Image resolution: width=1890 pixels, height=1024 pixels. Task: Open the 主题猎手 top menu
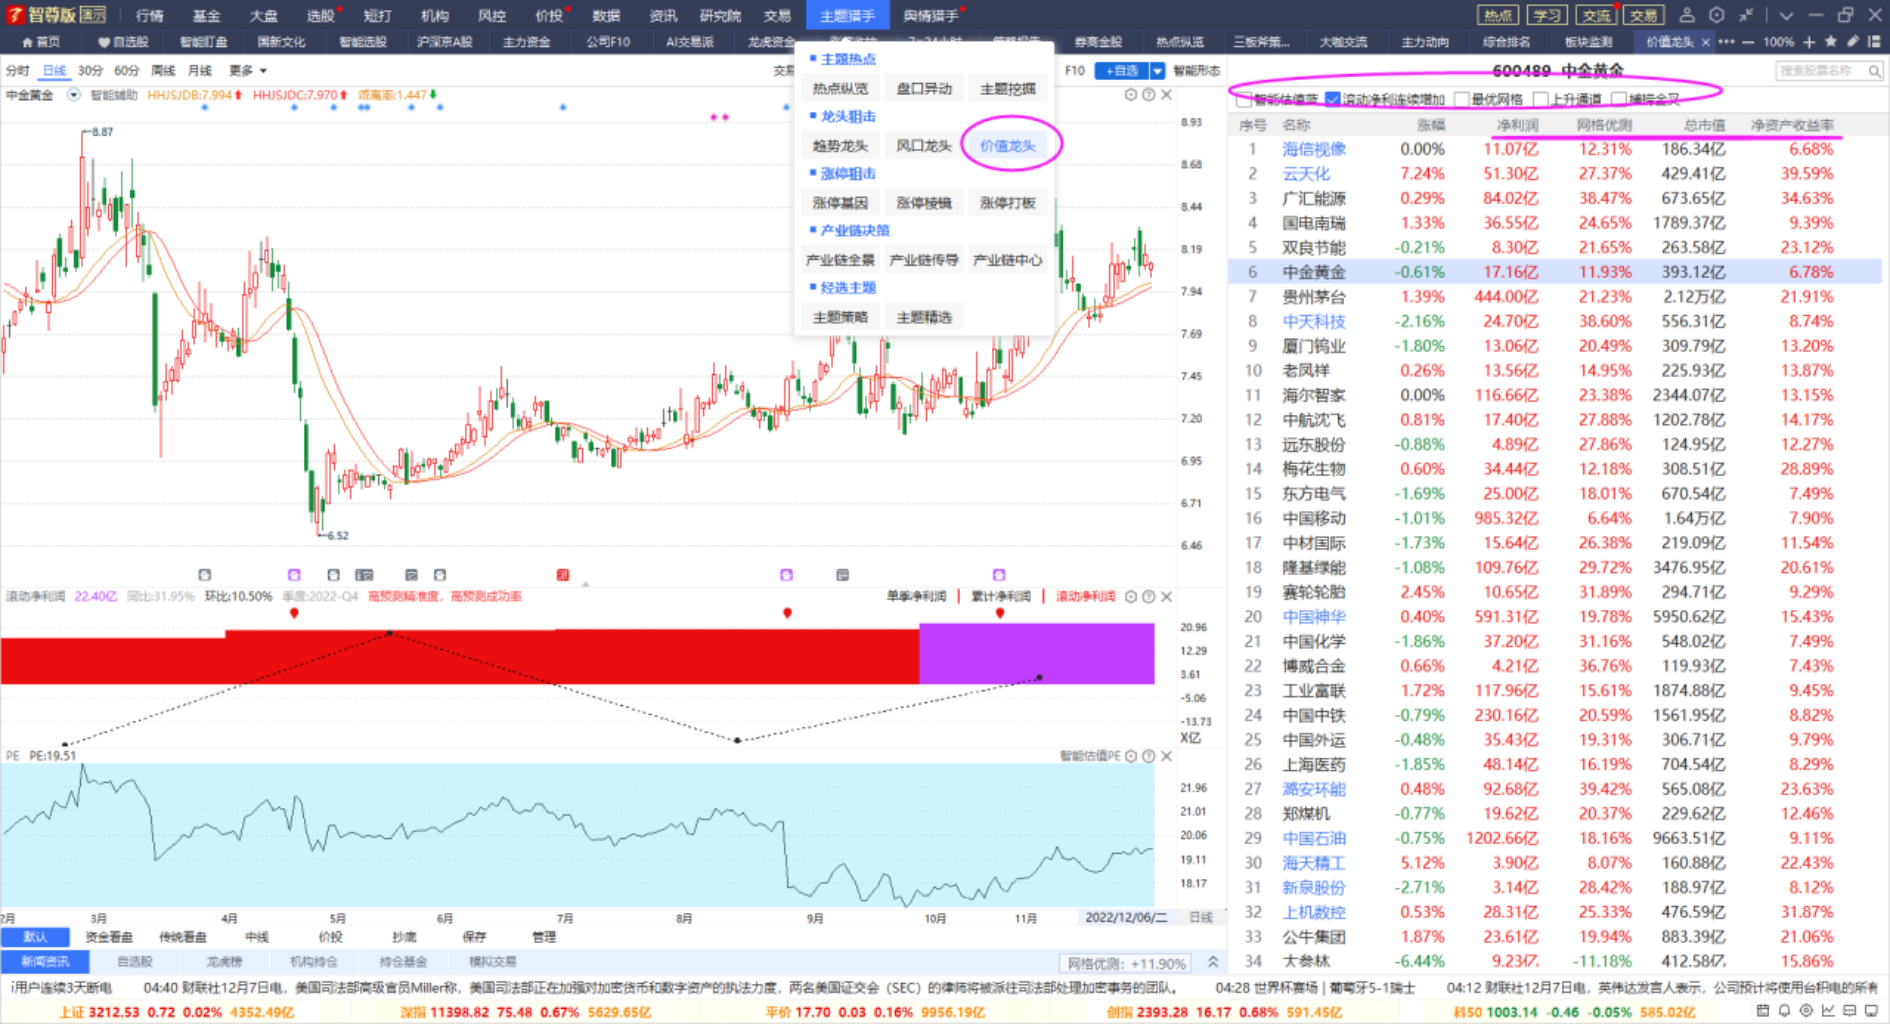(x=847, y=16)
